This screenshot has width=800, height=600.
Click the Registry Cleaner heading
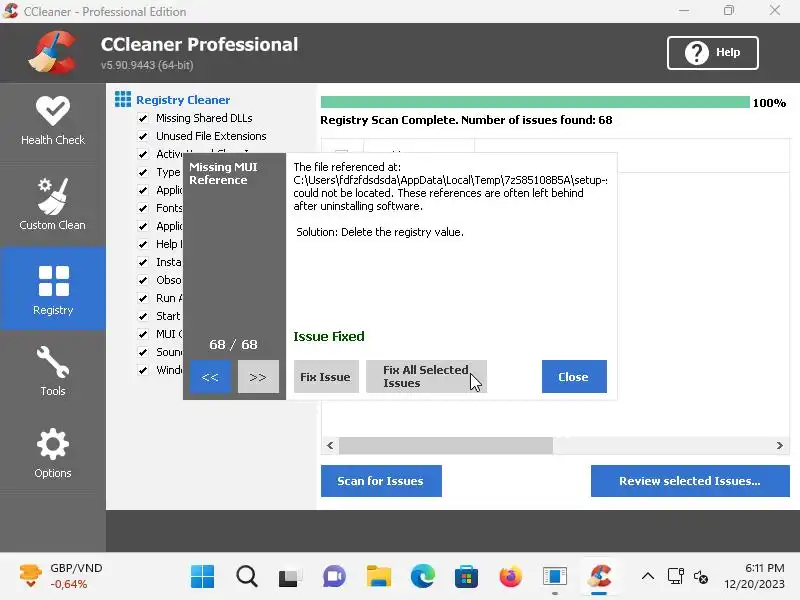point(183,100)
